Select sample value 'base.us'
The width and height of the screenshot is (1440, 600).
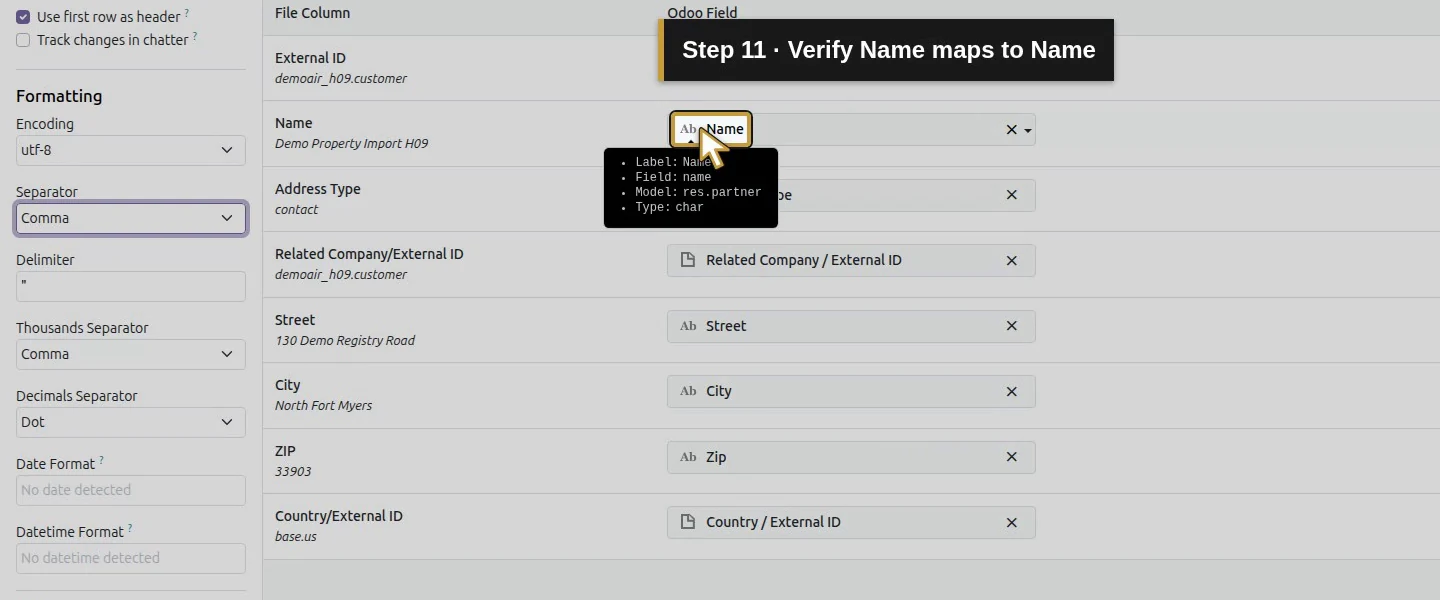(296, 537)
